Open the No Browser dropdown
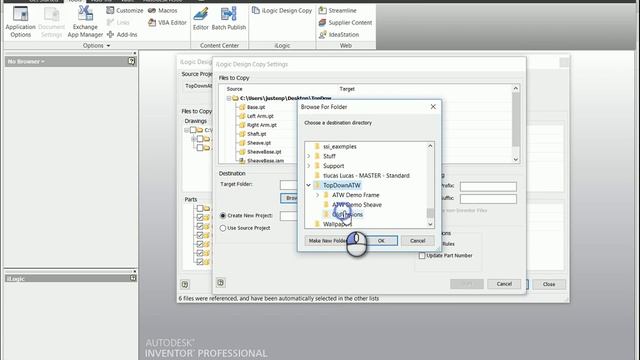 point(26,61)
